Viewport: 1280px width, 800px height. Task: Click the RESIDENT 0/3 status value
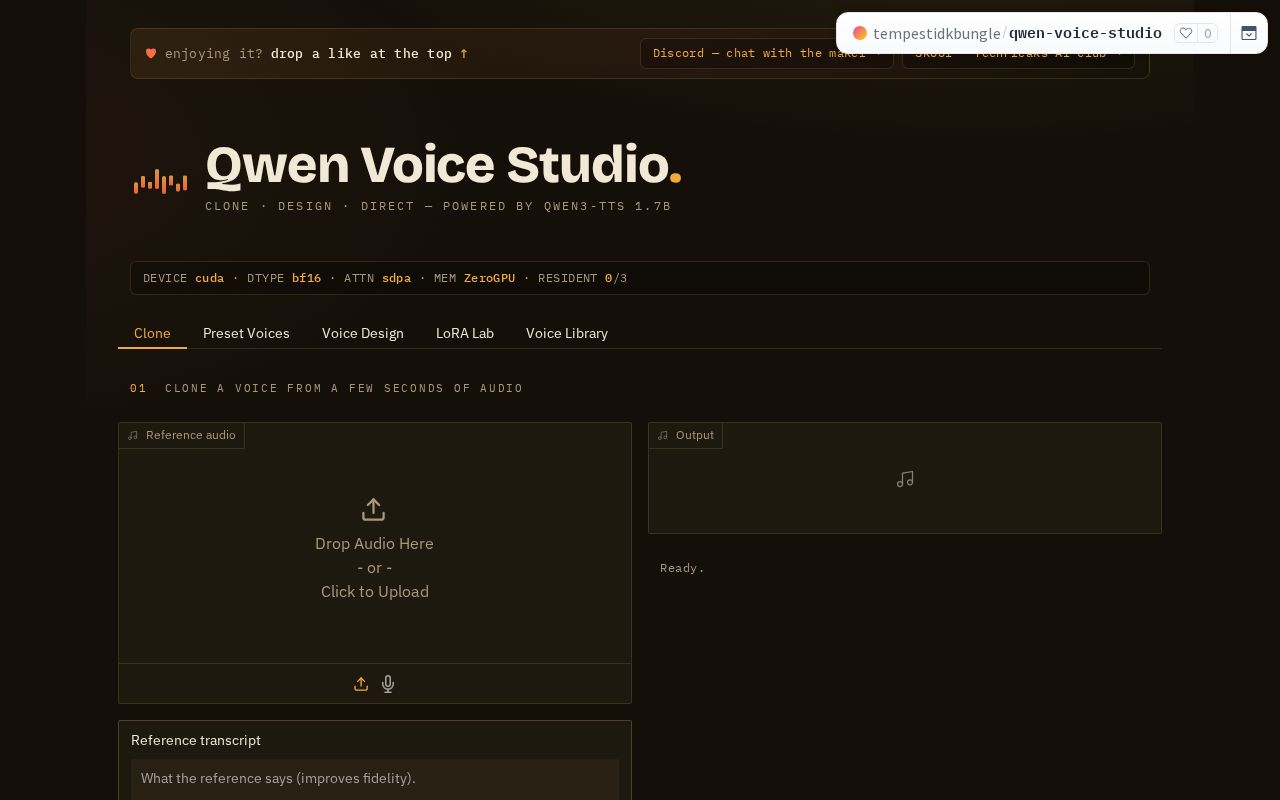point(616,278)
